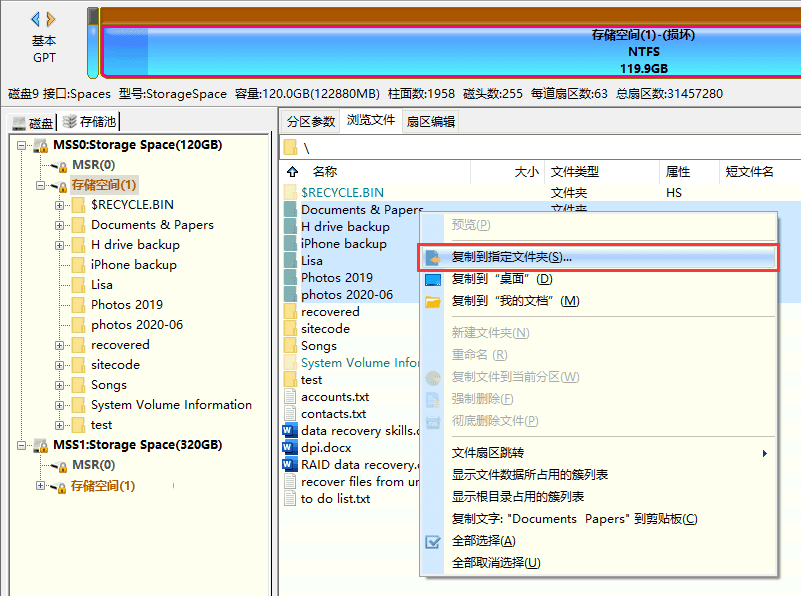Image resolution: width=801 pixels, height=596 pixels.
Task: Click the Word icon of dpi.docx
Action: coord(288,447)
